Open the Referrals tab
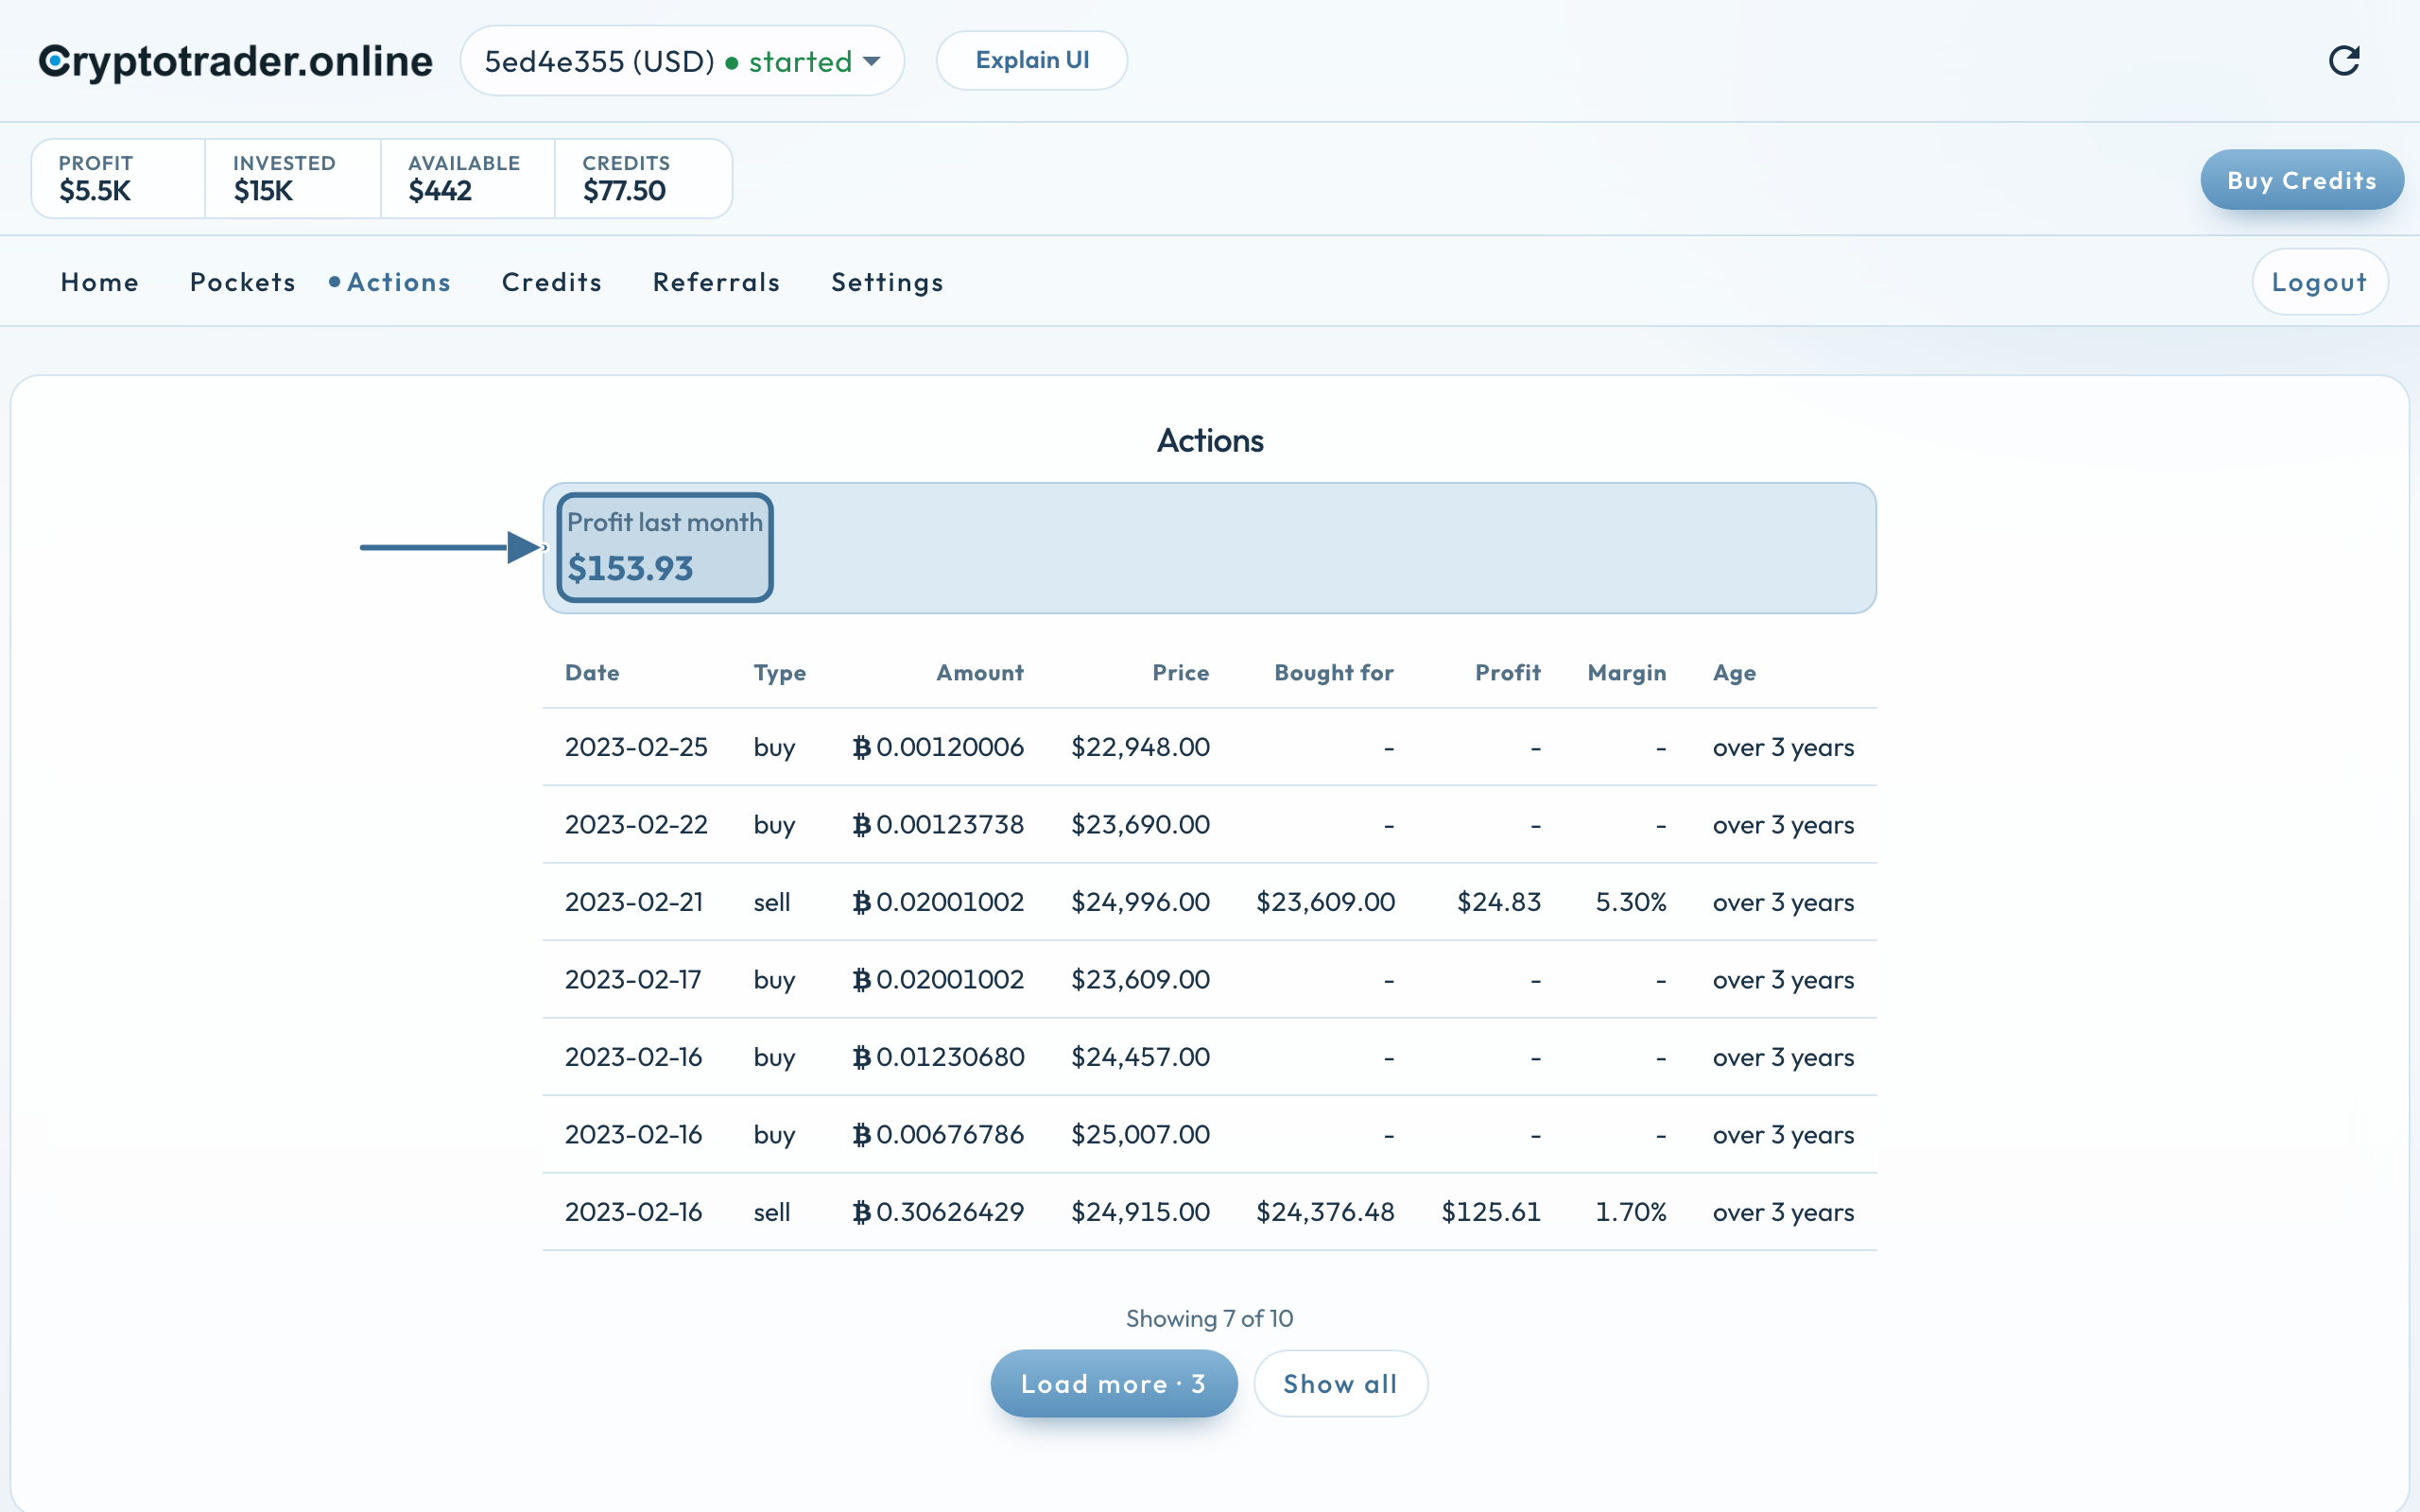 pyautogui.click(x=716, y=282)
